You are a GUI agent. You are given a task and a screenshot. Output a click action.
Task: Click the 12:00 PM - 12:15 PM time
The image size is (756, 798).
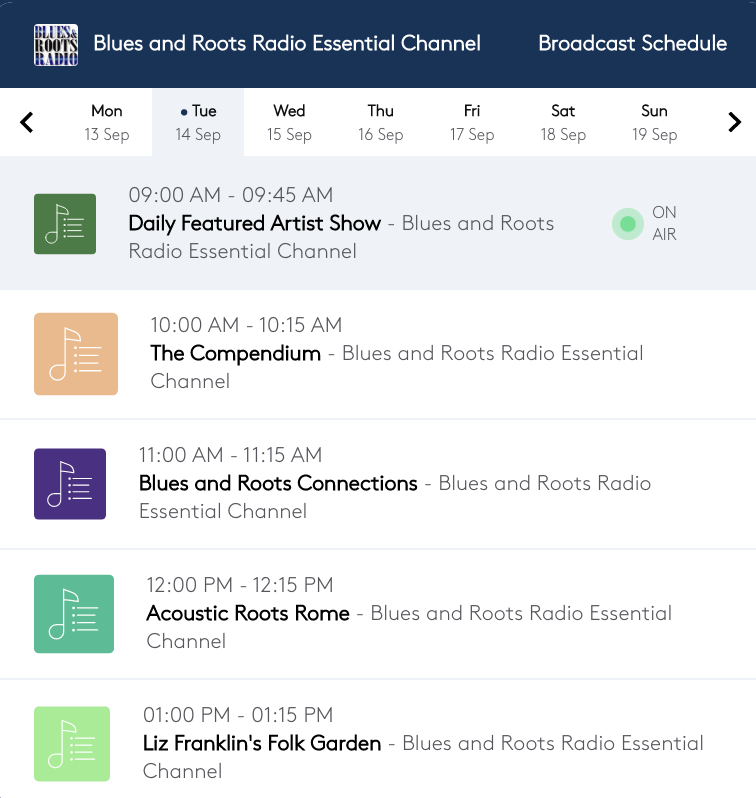(240, 585)
